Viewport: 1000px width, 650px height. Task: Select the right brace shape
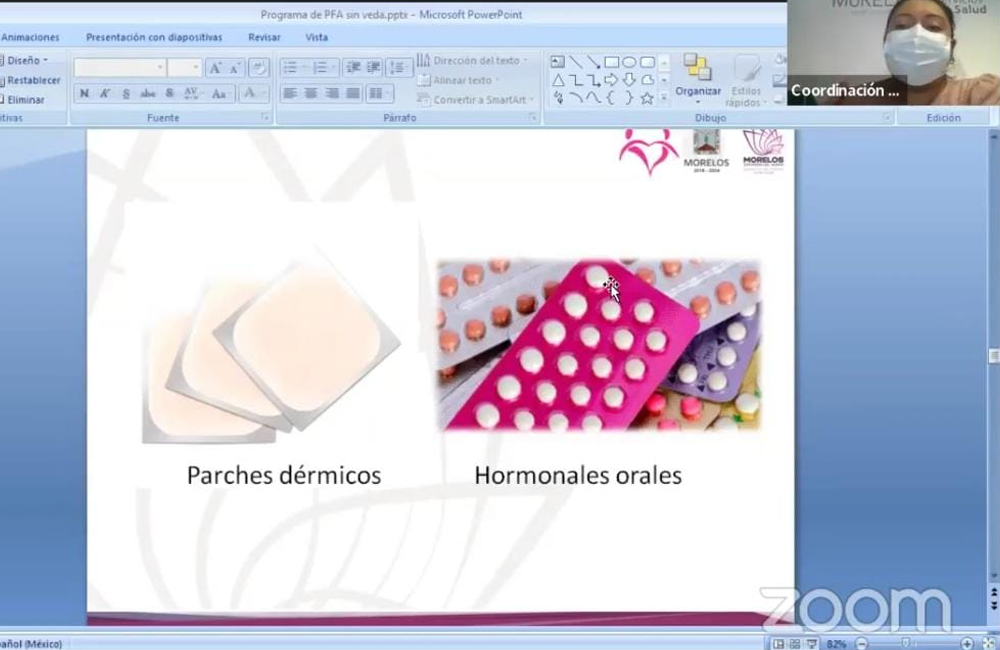pos(629,98)
